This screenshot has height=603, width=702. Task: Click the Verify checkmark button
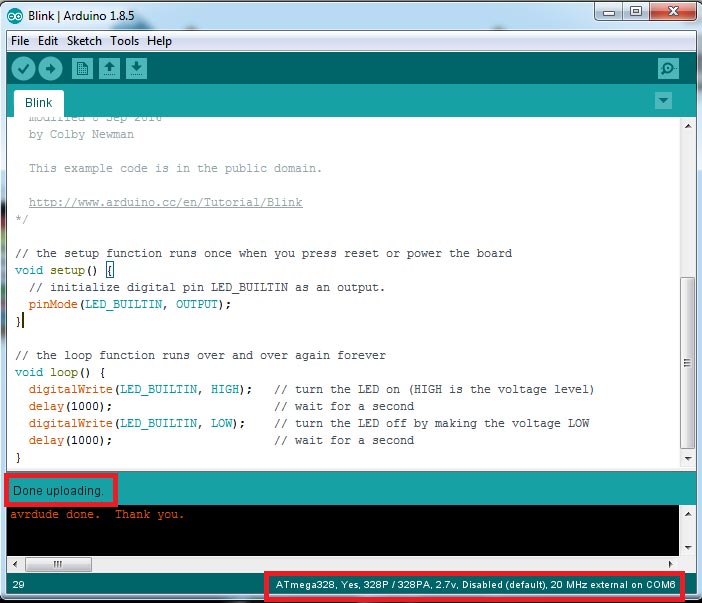[x=23, y=69]
